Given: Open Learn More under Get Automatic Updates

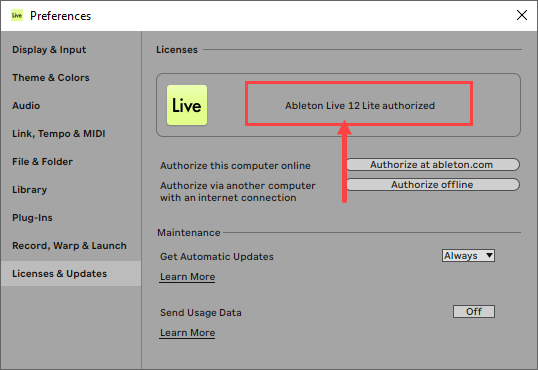Looking at the screenshot, I should 188,277.
